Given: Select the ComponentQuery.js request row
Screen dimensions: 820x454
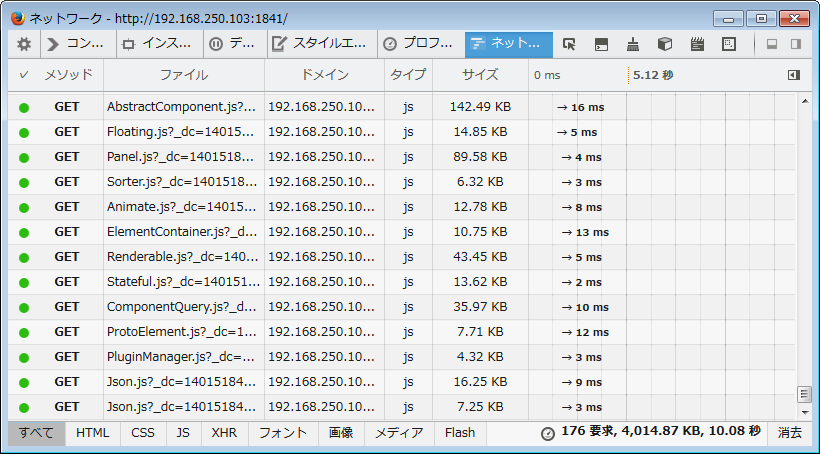Looking at the screenshot, I should (x=401, y=307).
